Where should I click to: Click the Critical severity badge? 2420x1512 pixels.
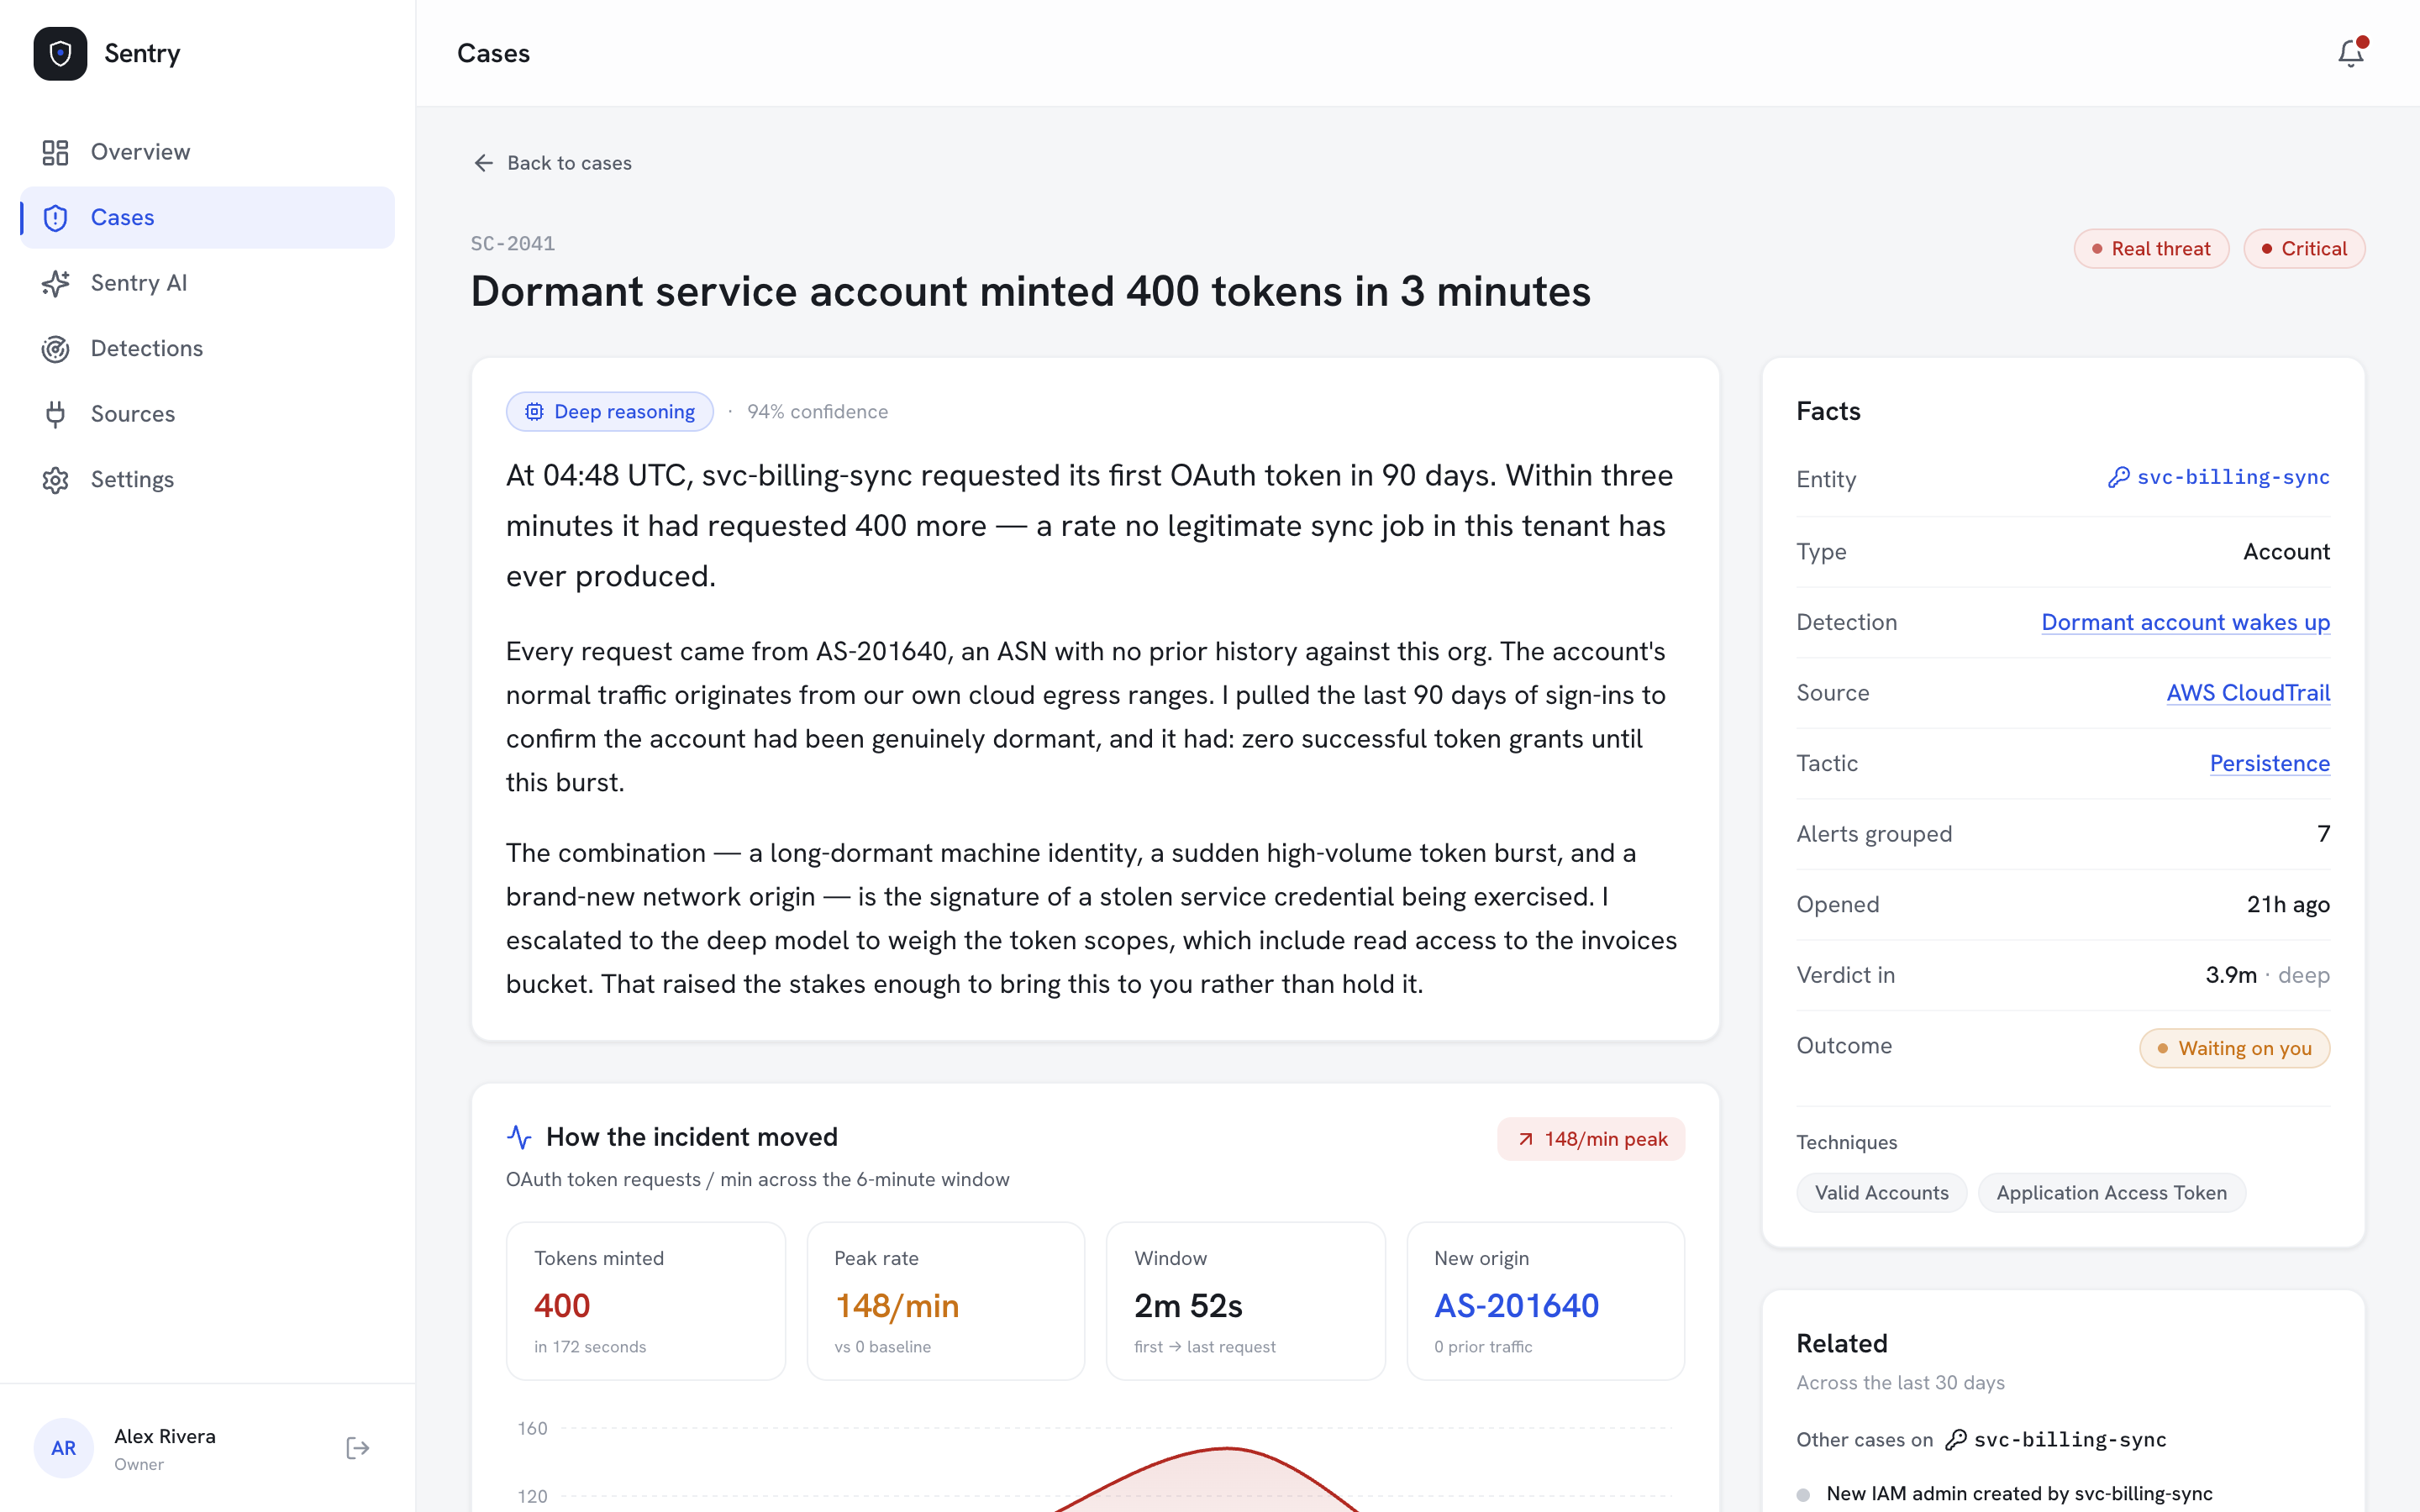pyautogui.click(x=2304, y=249)
